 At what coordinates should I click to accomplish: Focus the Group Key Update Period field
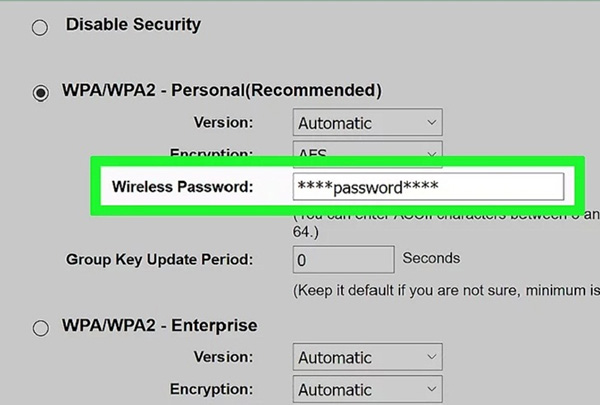coord(343,259)
